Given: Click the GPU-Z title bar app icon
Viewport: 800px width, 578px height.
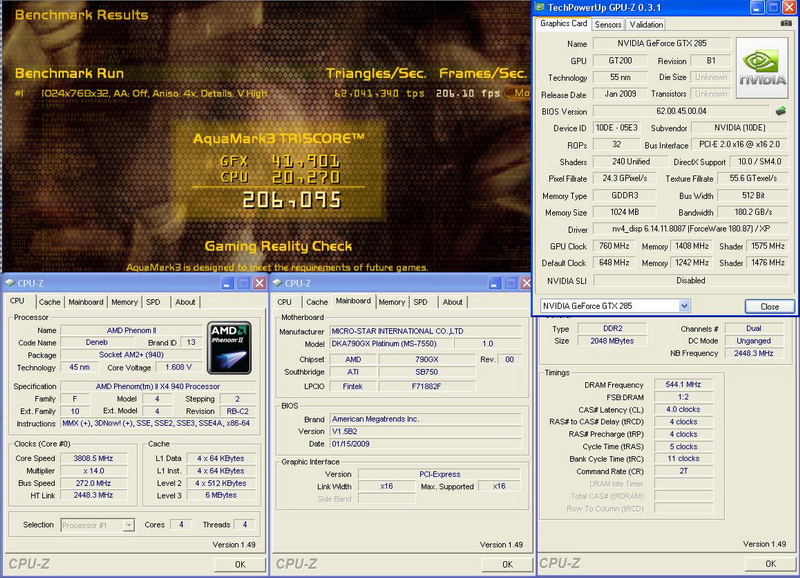Looking at the screenshot, I should coord(540,7).
